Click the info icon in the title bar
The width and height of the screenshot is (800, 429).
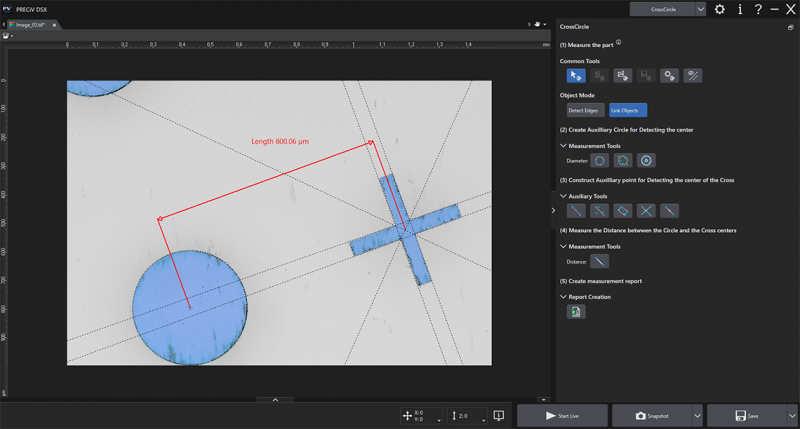740,9
